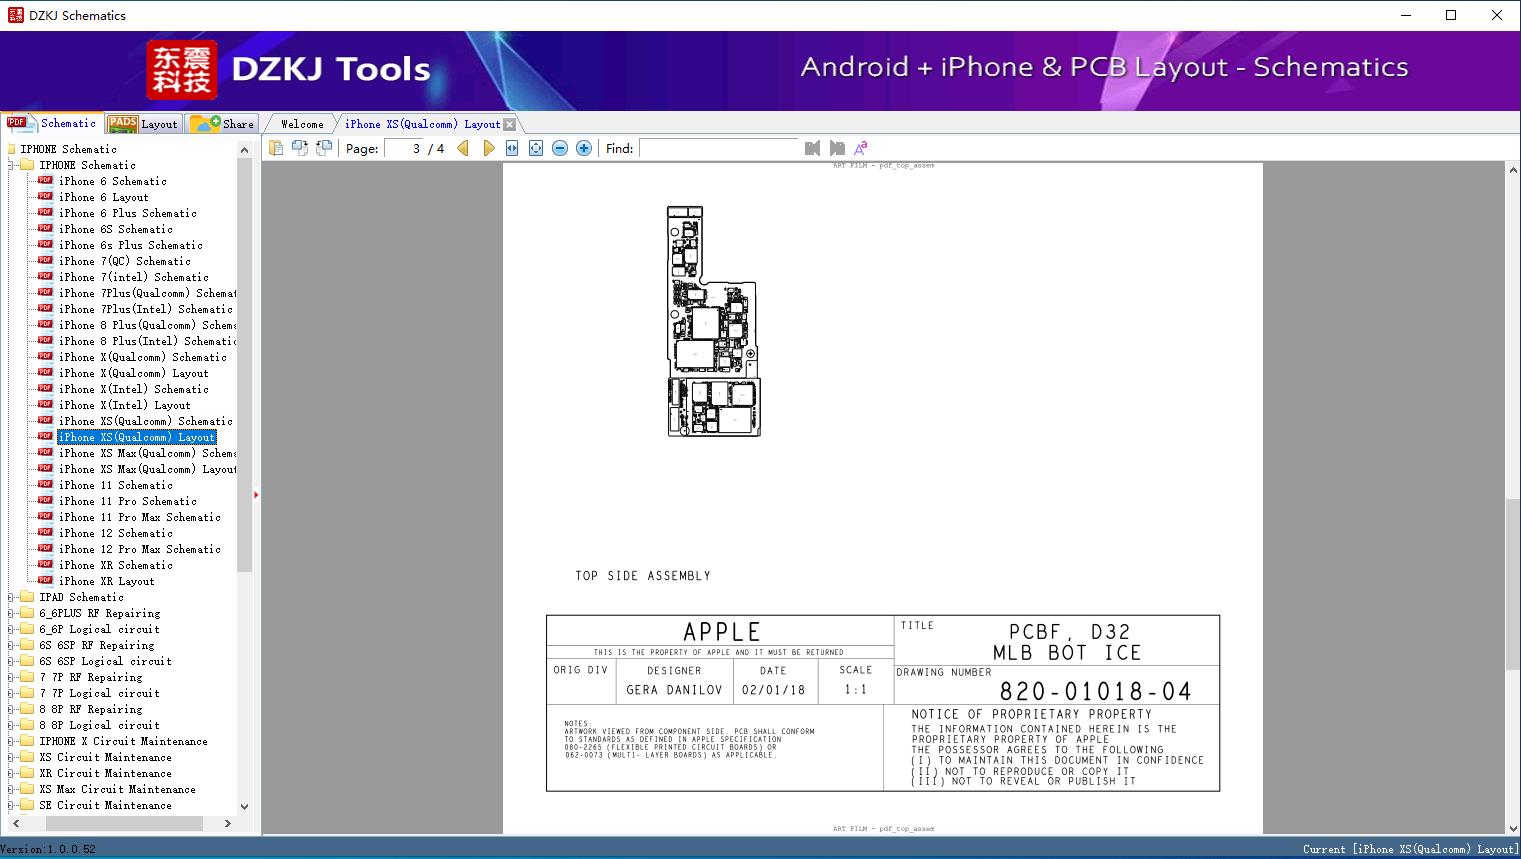
Task: Zoom in with the plus icon
Action: coord(584,148)
